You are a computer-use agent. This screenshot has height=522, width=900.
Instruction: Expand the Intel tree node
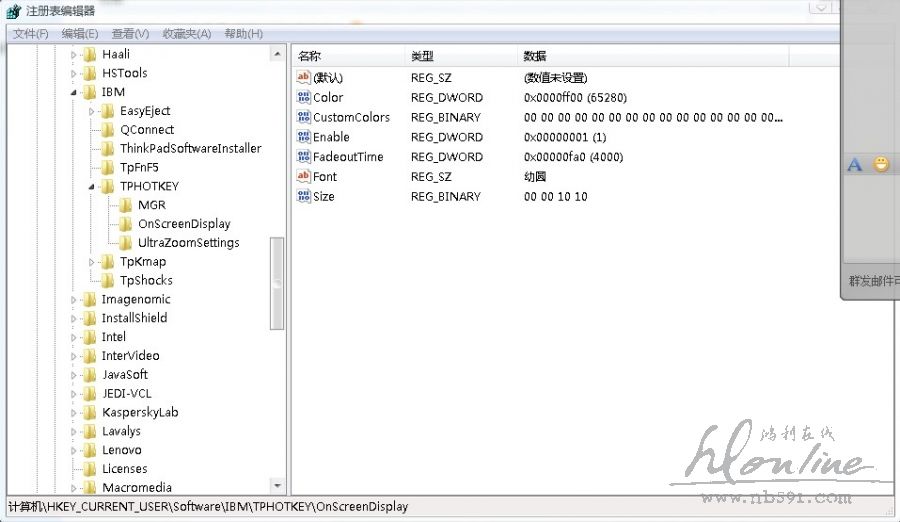coord(73,338)
